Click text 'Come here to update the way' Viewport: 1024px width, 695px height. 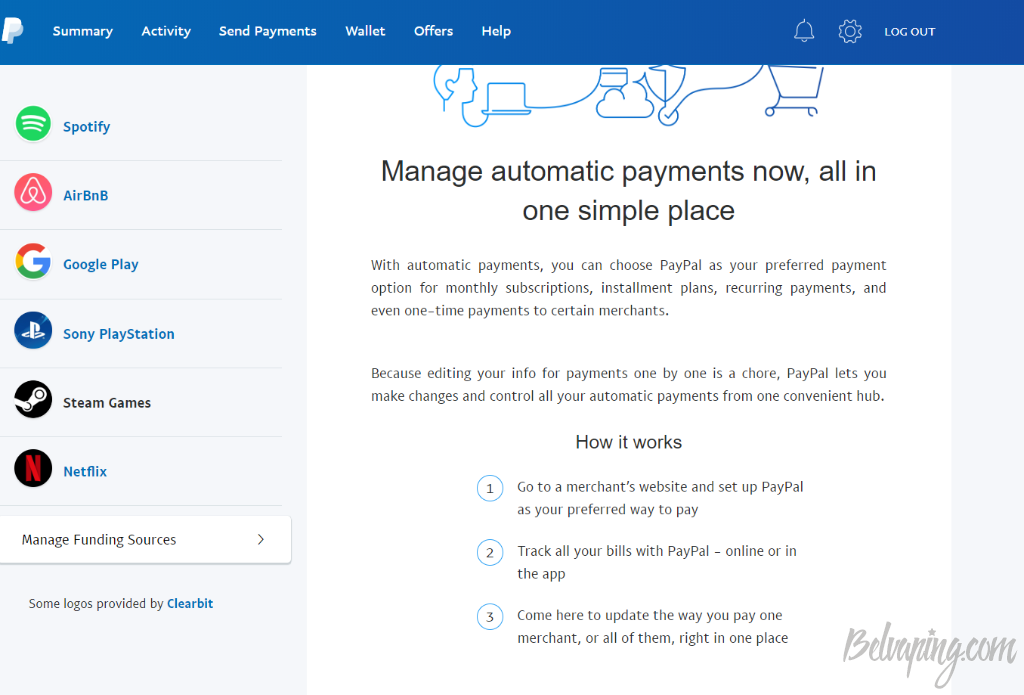tap(652, 626)
